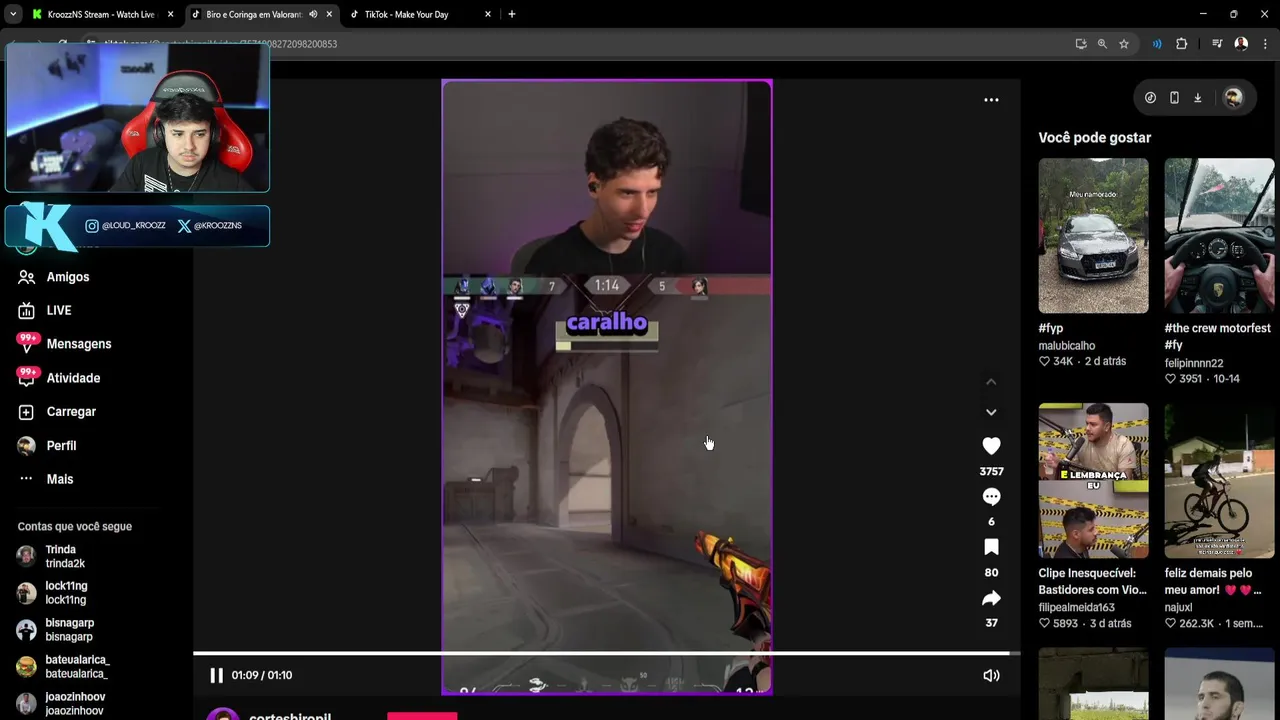Close the KroozzNS Stream tab
Image resolution: width=1280 pixels, height=720 pixels.
pyautogui.click(x=170, y=15)
